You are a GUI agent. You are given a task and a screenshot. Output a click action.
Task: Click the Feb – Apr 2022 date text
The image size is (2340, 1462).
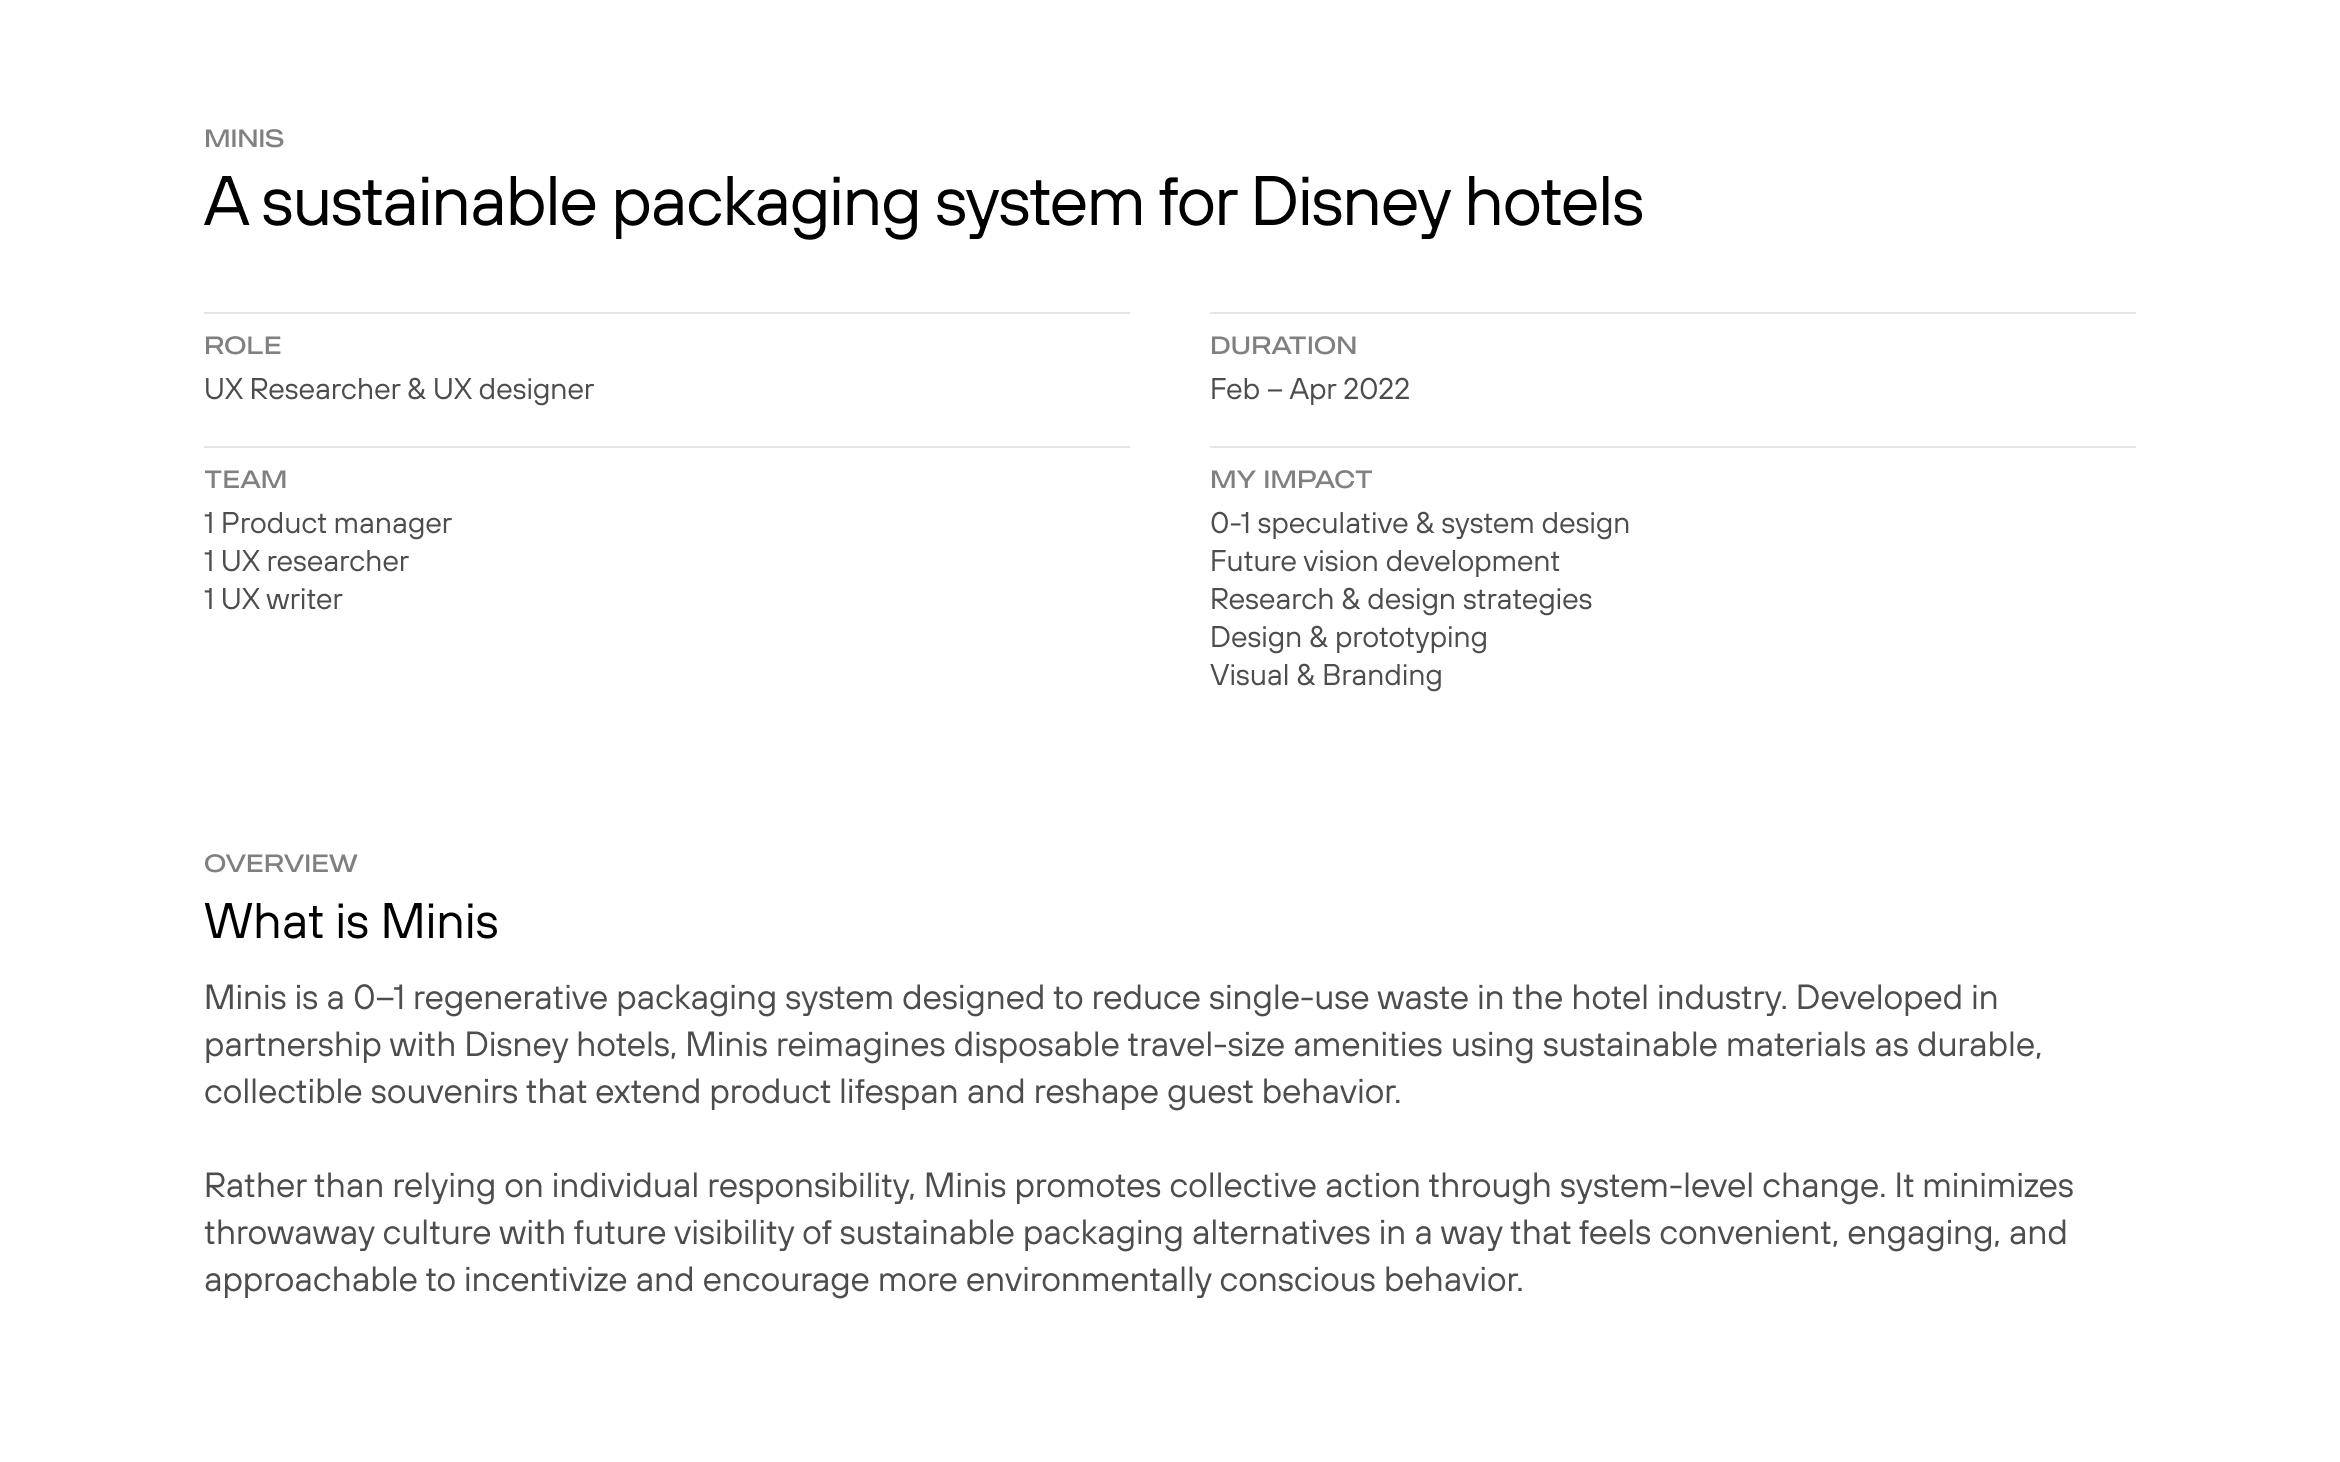(1309, 389)
